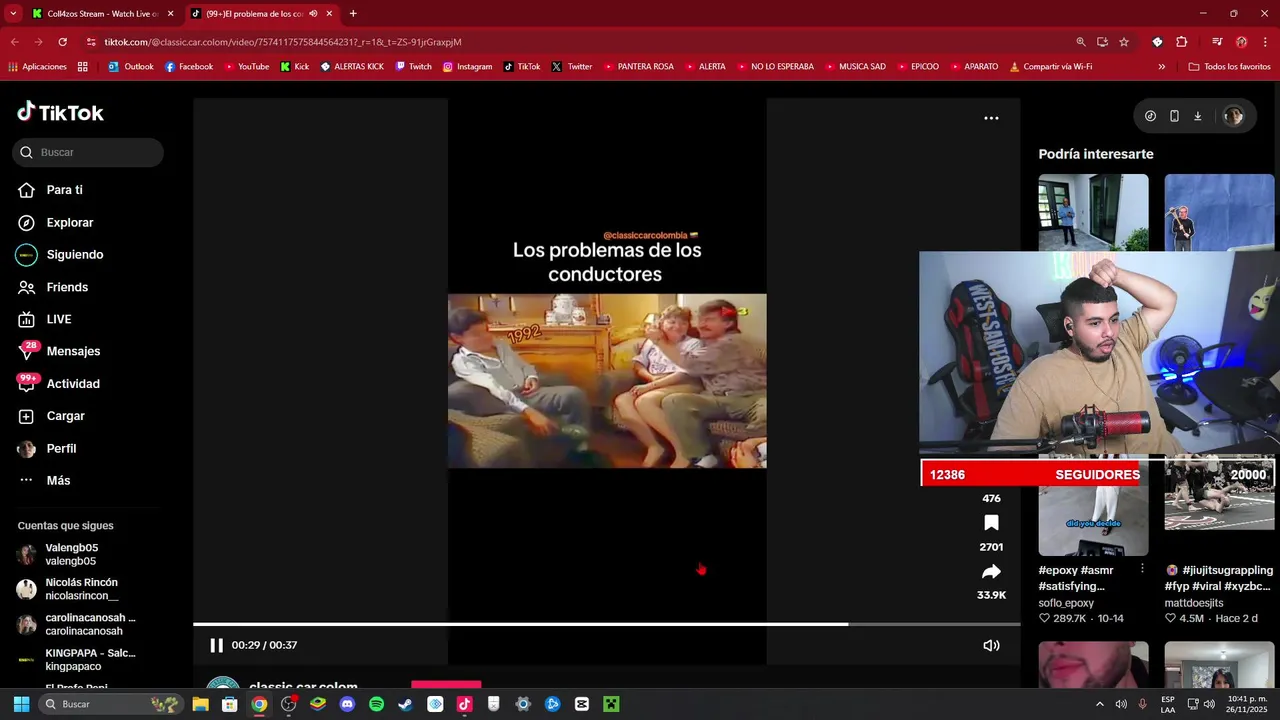Open the Instagram bookmark

(467, 67)
